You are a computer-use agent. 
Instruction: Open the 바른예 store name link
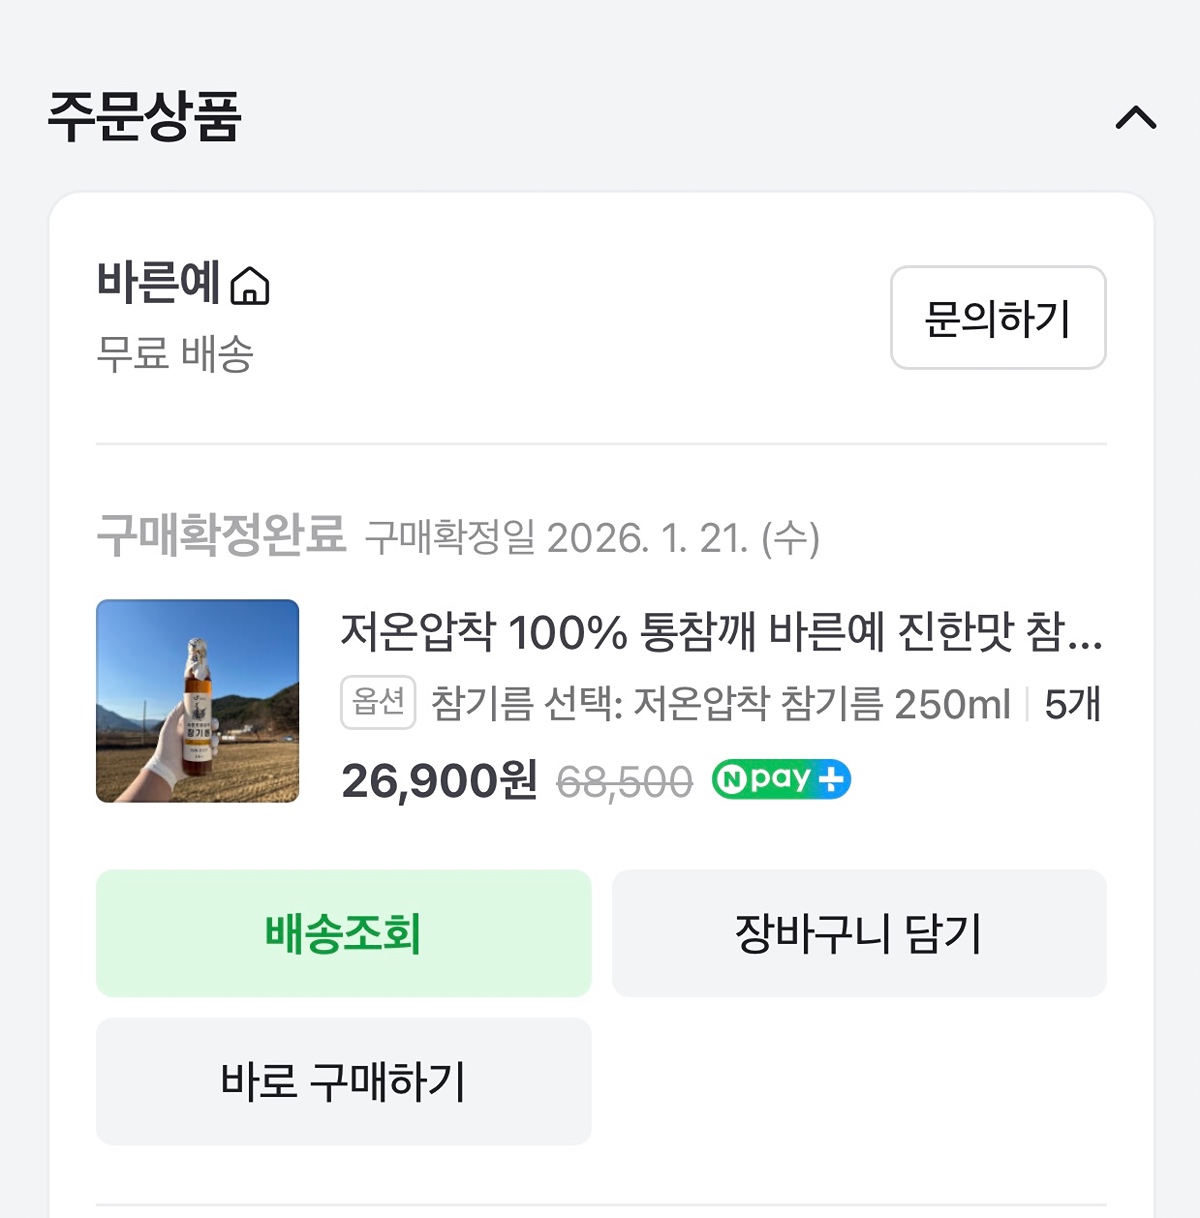158,283
